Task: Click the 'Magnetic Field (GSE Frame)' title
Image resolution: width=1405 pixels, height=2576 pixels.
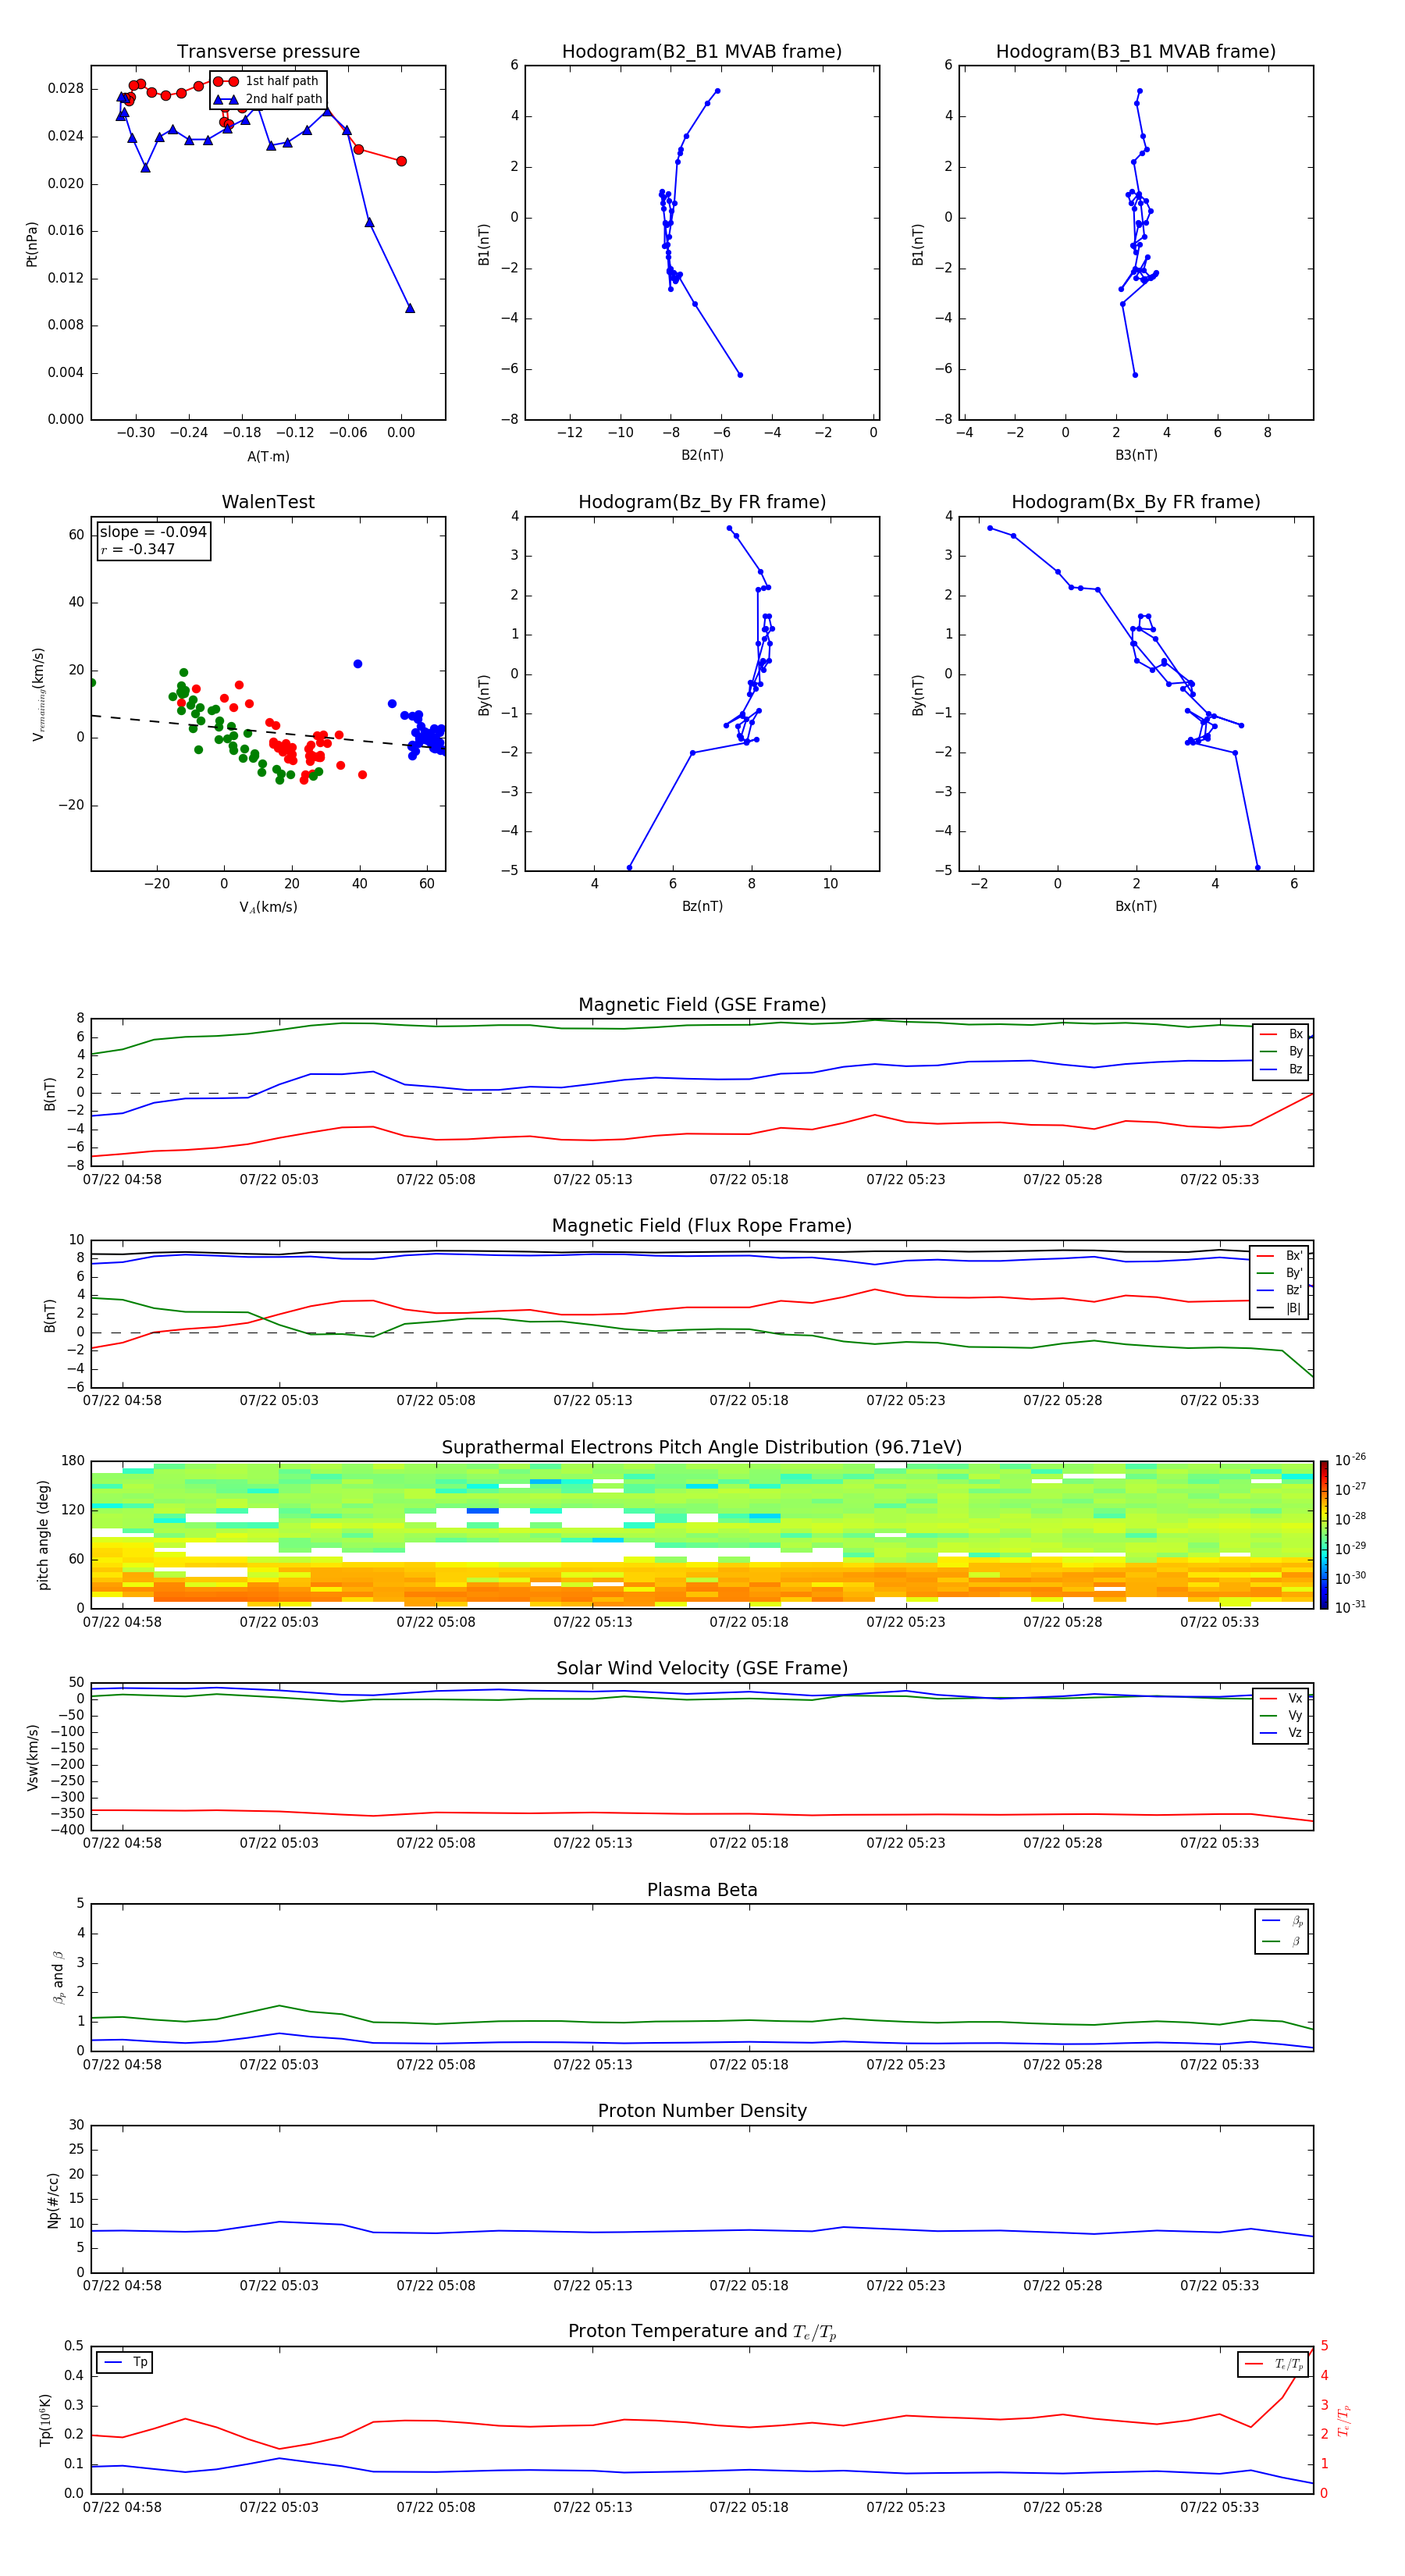Action: point(702,1005)
